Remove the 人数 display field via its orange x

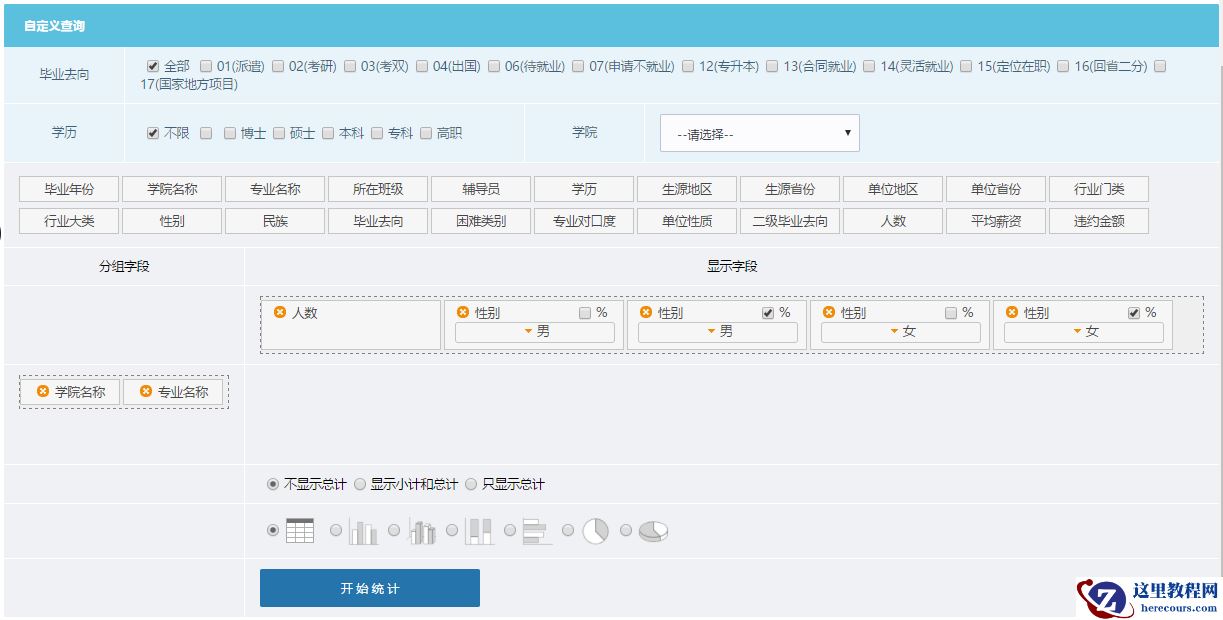click(x=280, y=312)
